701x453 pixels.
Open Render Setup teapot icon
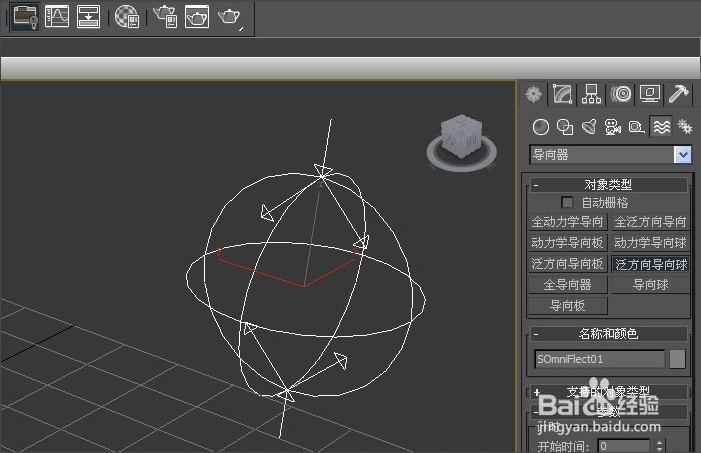(165, 17)
